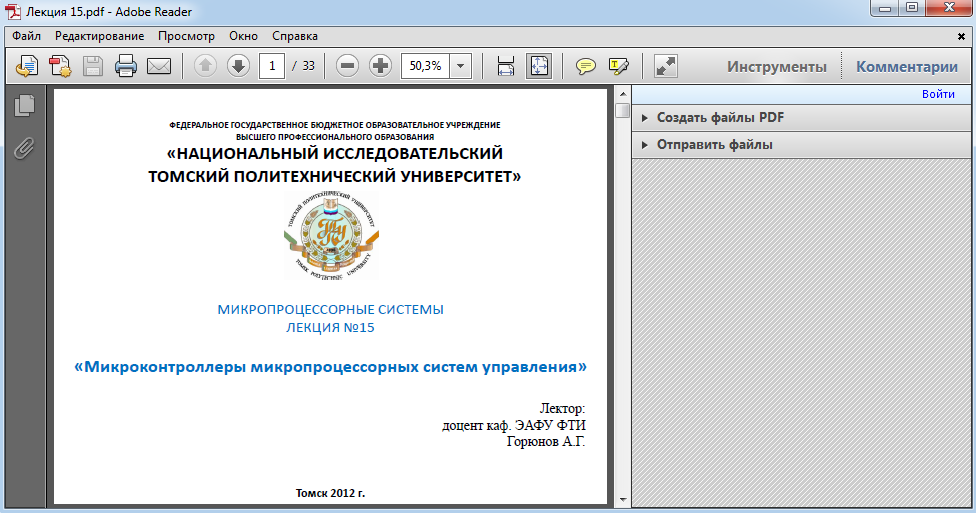Click the scrollbar down arrow
976x513 pixels.
[622, 500]
